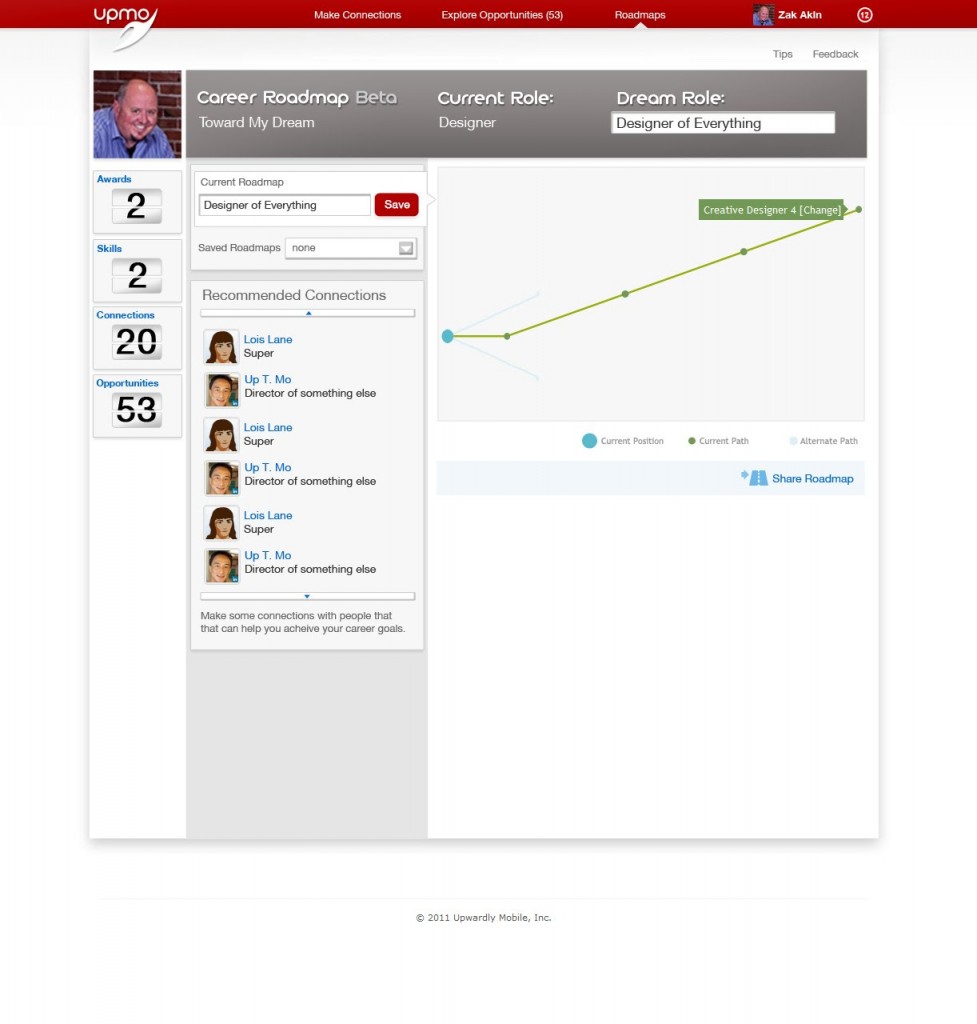The width and height of the screenshot is (977, 1024).
Task: Open the second Lois Lane avatar
Action: point(221,435)
